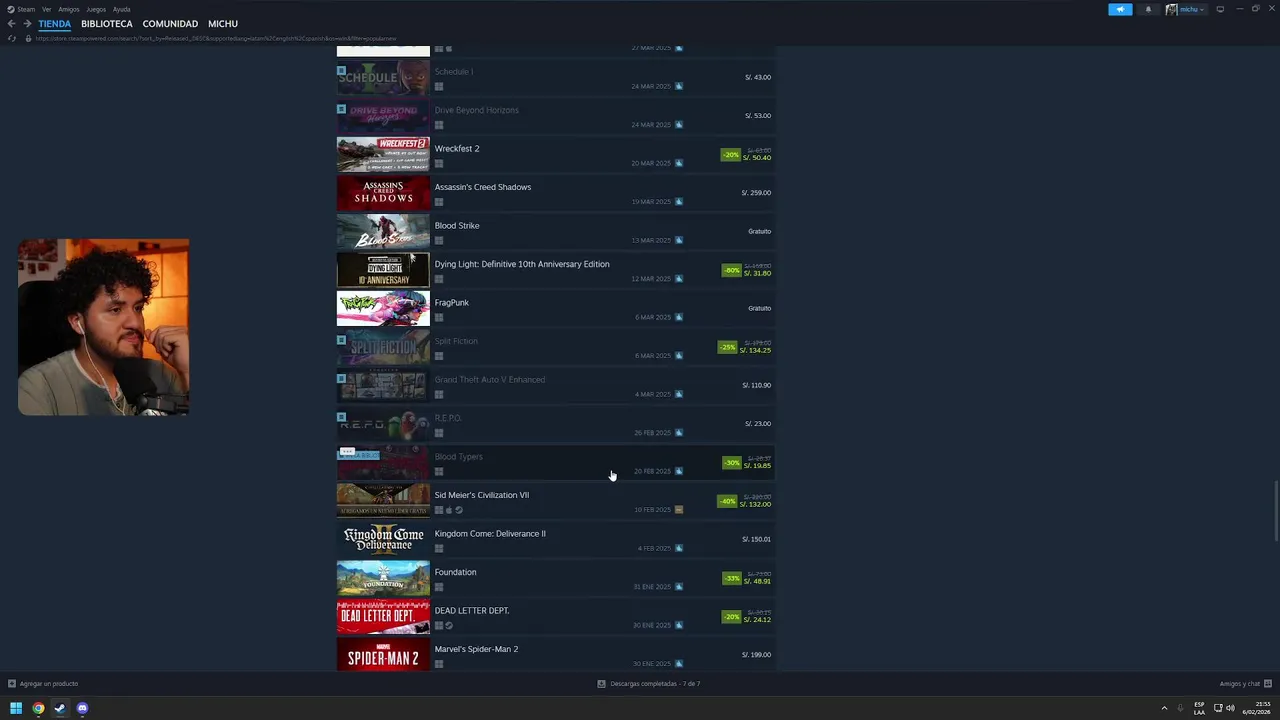Click review icon on Kingdom Come row

[x=679, y=548]
